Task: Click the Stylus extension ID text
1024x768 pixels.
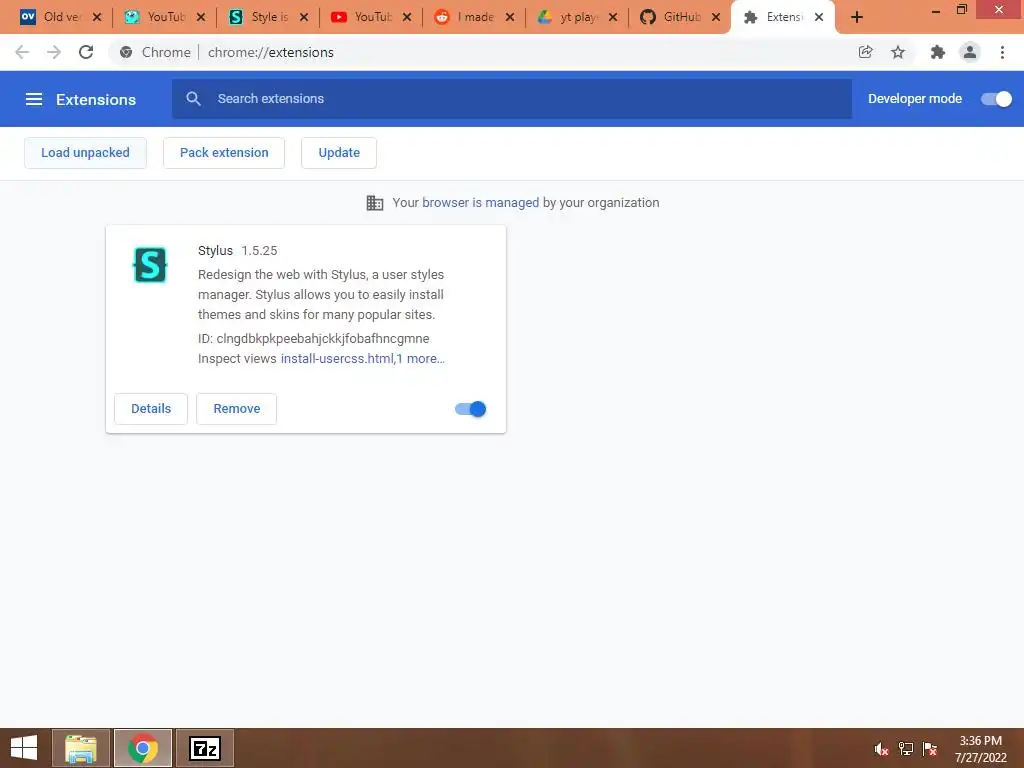Action: 313,339
